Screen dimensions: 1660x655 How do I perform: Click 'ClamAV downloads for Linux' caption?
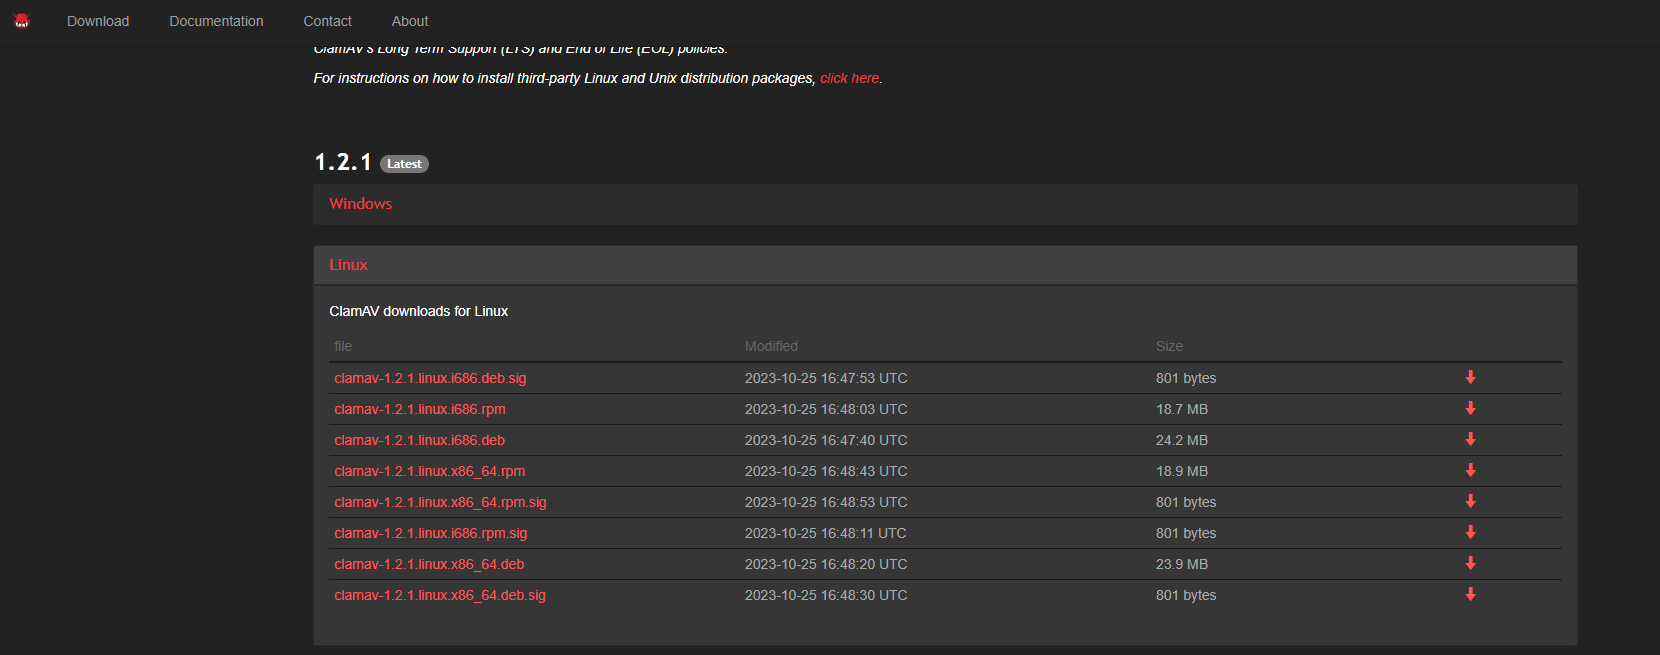419,311
